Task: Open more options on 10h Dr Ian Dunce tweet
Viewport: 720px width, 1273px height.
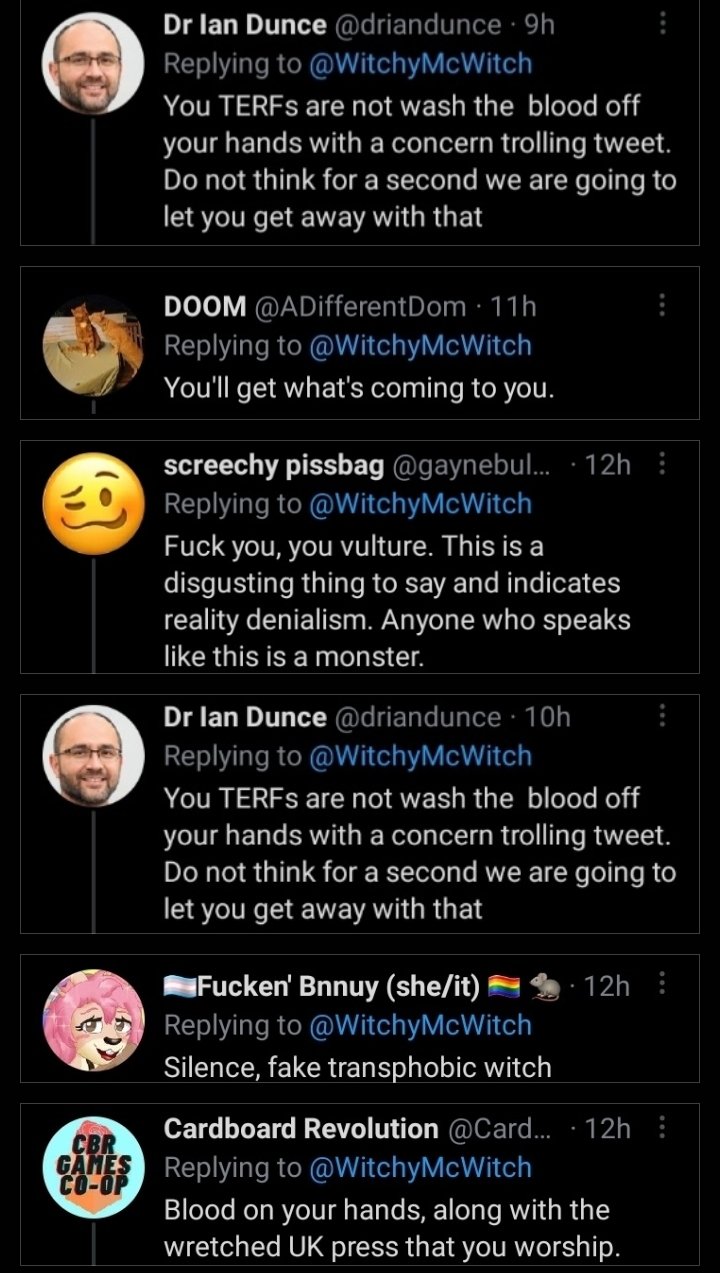Action: tap(662, 716)
